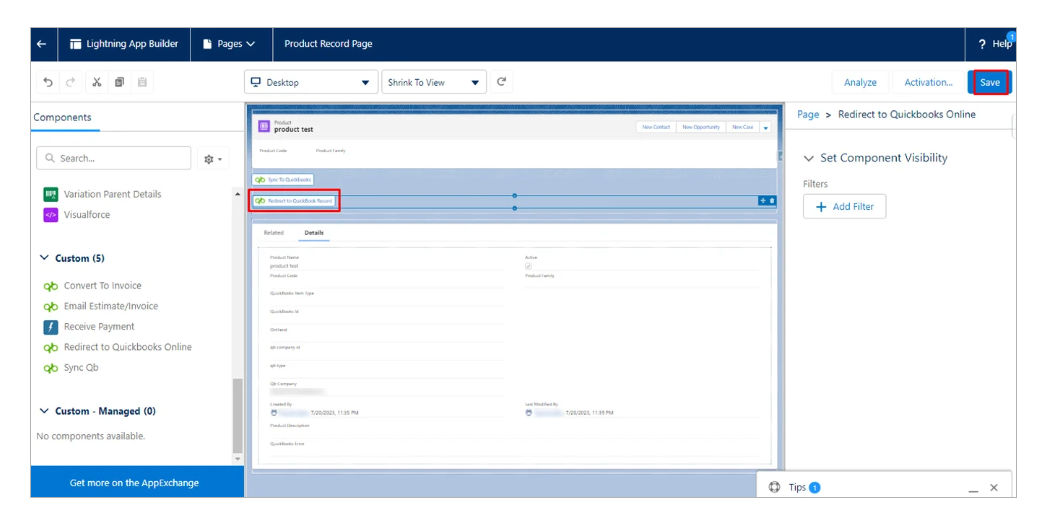
Task: Click the copy icon in the toolbar
Action: (120, 83)
